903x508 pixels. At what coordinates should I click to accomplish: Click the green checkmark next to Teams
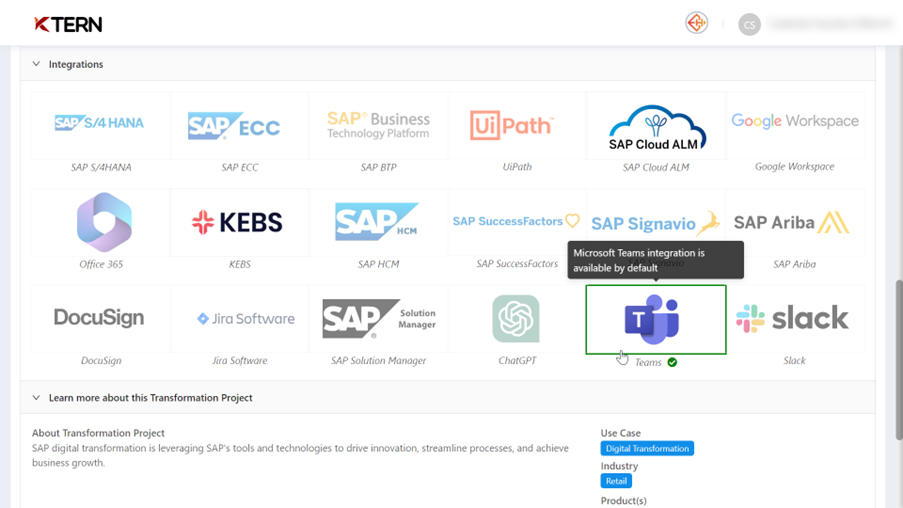coord(672,362)
